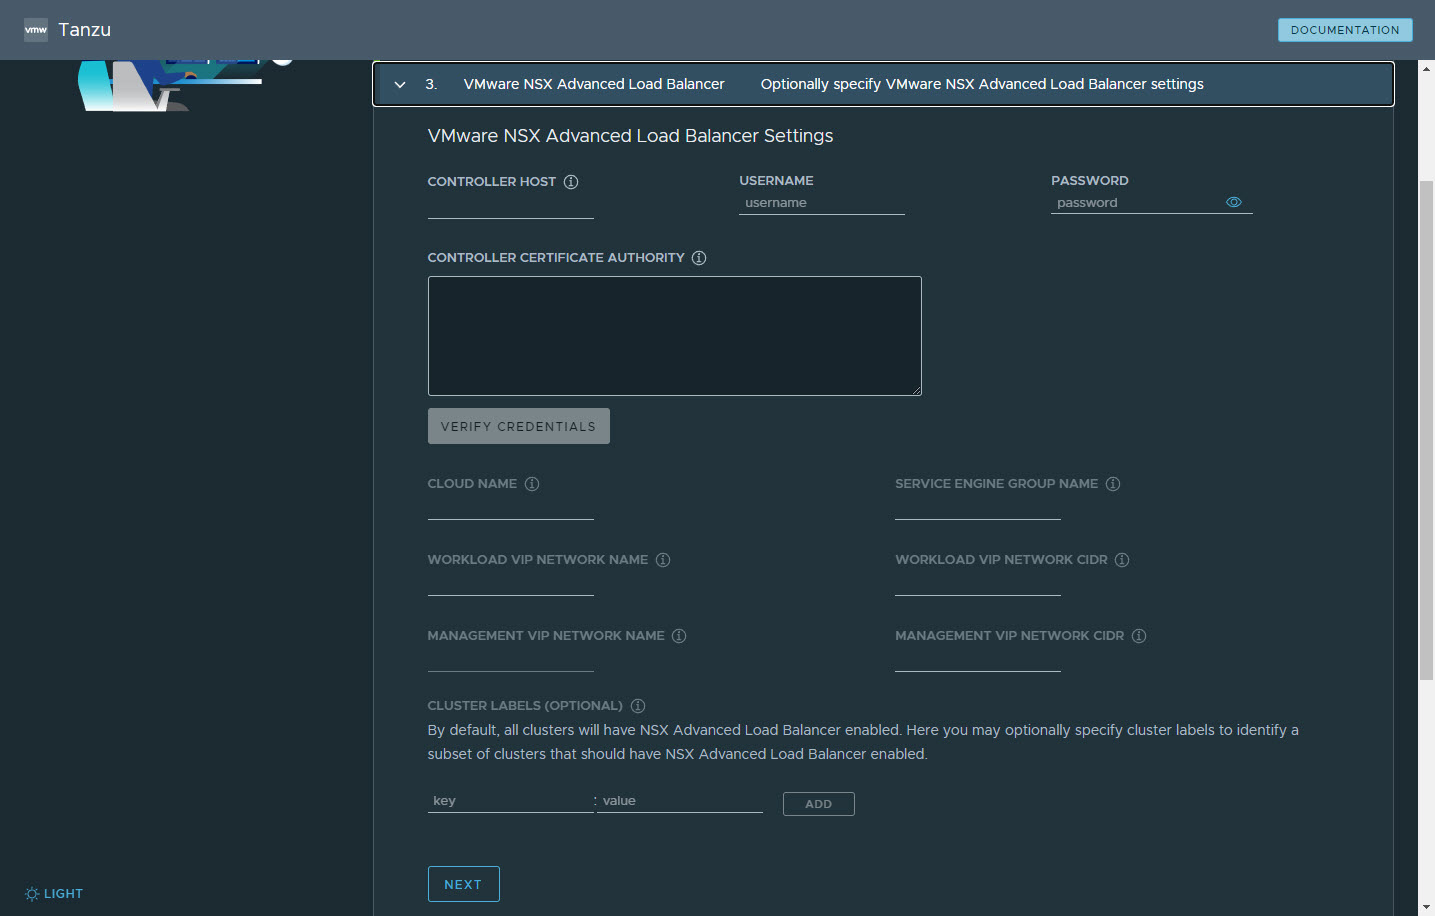Image resolution: width=1435 pixels, height=916 pixels.
Task: Collapse step 3 section chevron
Action: click(x=400, y=85)
